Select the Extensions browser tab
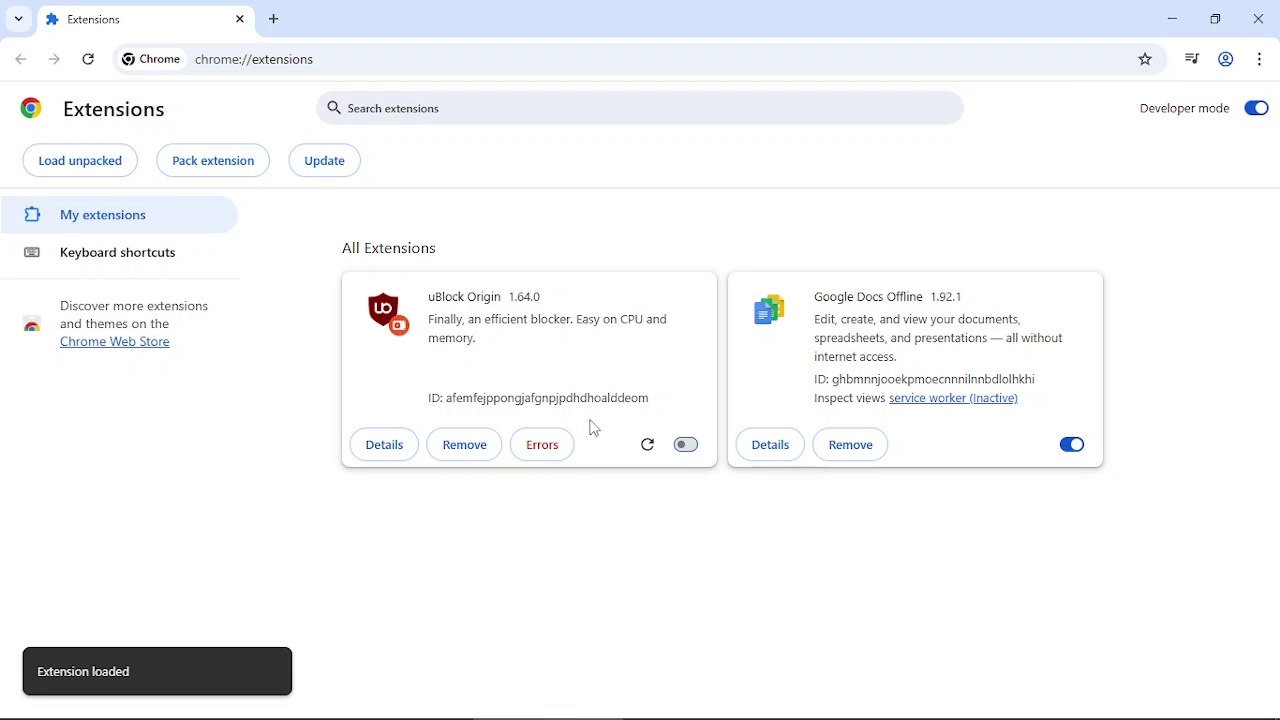The width and height of the screenshot is (1280, 720). [144, 19]
